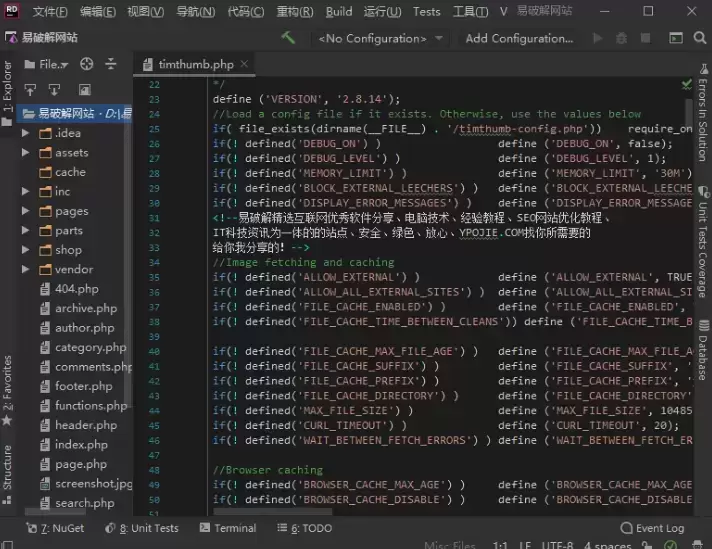Click the downward arrow icon below File

(54, 90)
